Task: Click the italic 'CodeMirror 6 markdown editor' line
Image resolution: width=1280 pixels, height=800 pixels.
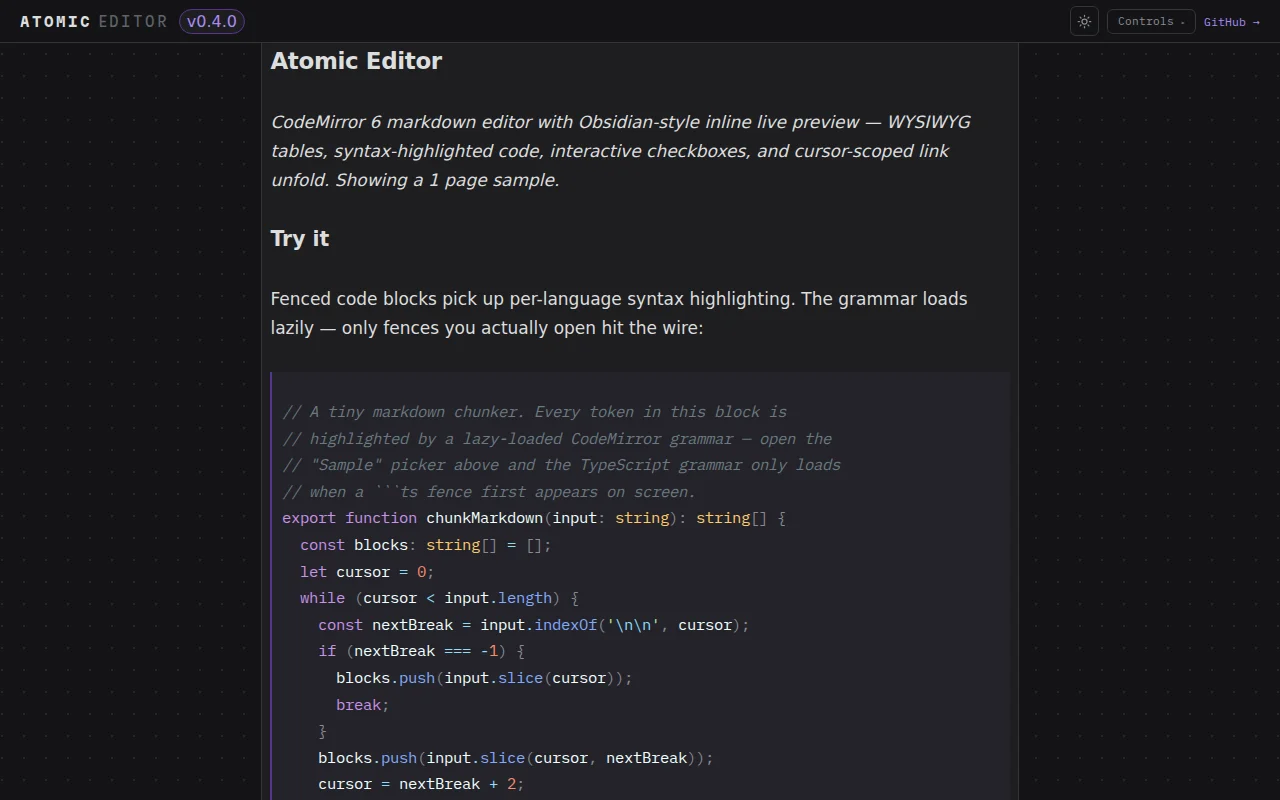Action: 620,122
